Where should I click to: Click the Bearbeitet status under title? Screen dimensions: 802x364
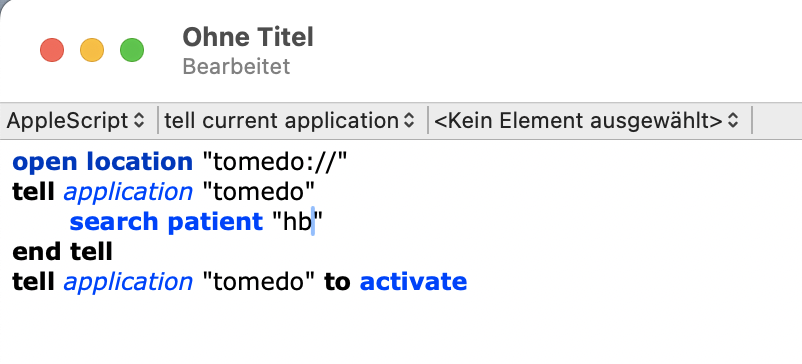[236, 66]
